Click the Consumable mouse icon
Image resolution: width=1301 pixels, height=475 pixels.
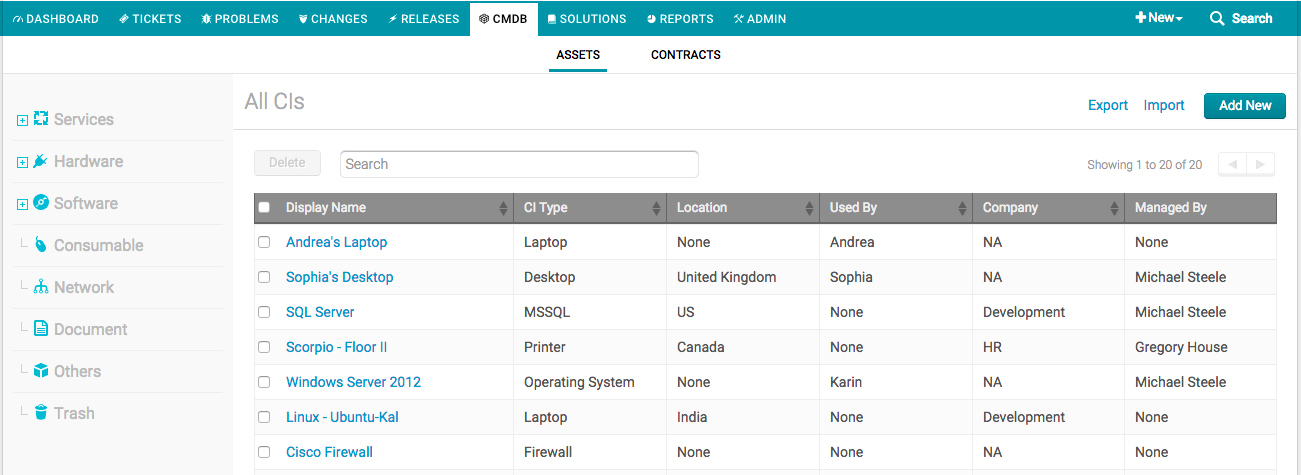pos(41,245)
